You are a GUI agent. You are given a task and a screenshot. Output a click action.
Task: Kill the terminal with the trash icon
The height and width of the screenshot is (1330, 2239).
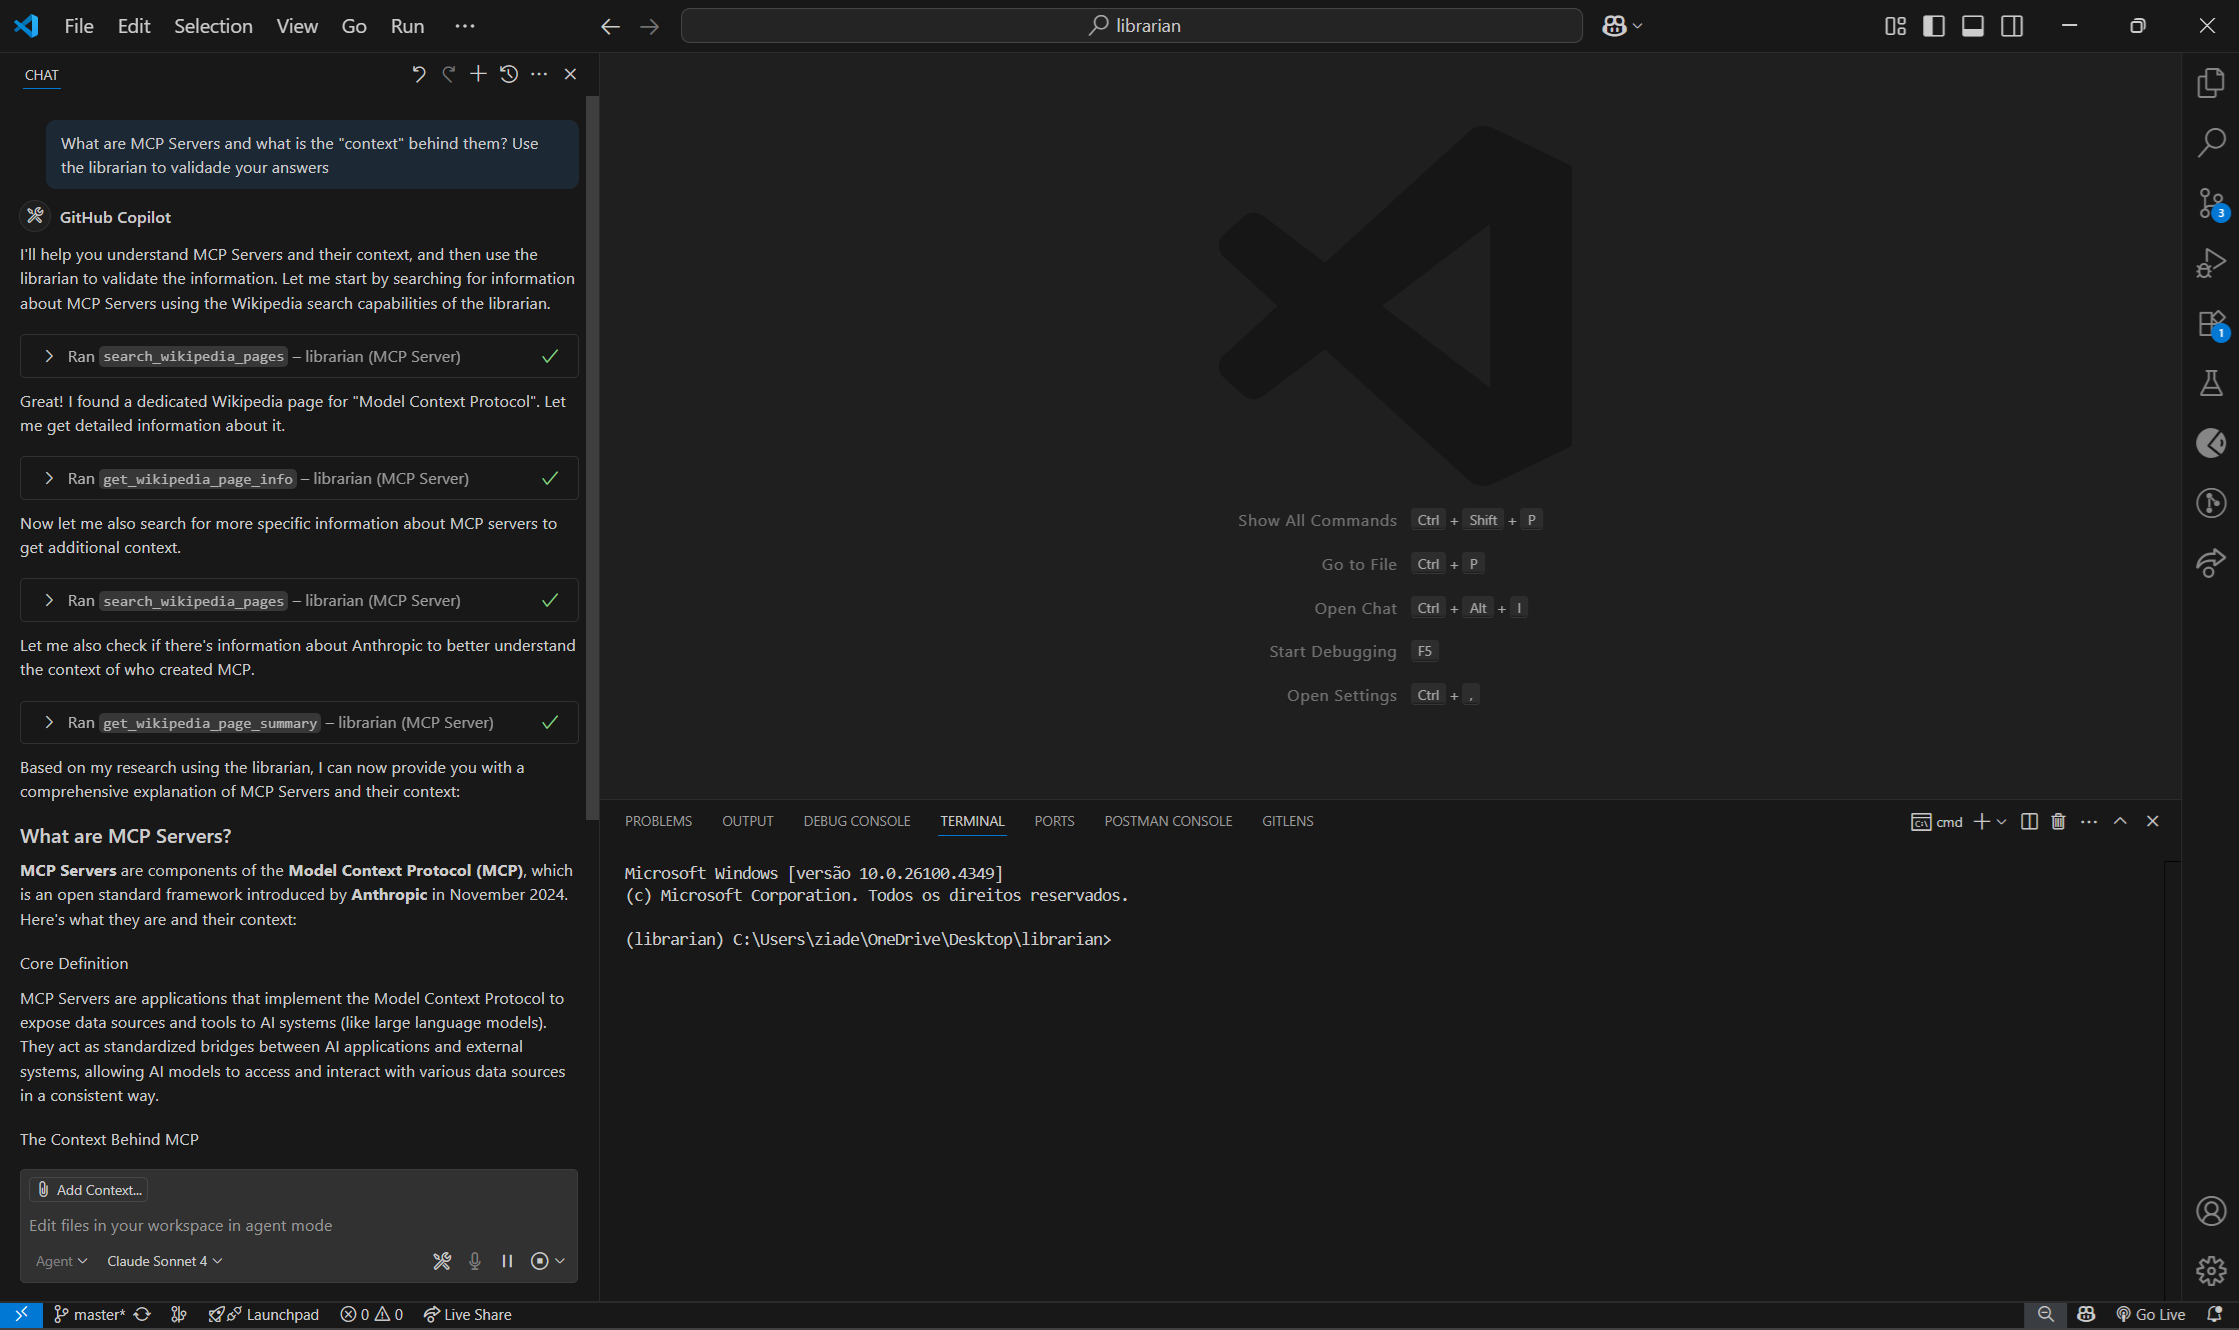click(x=2058, y=821)
